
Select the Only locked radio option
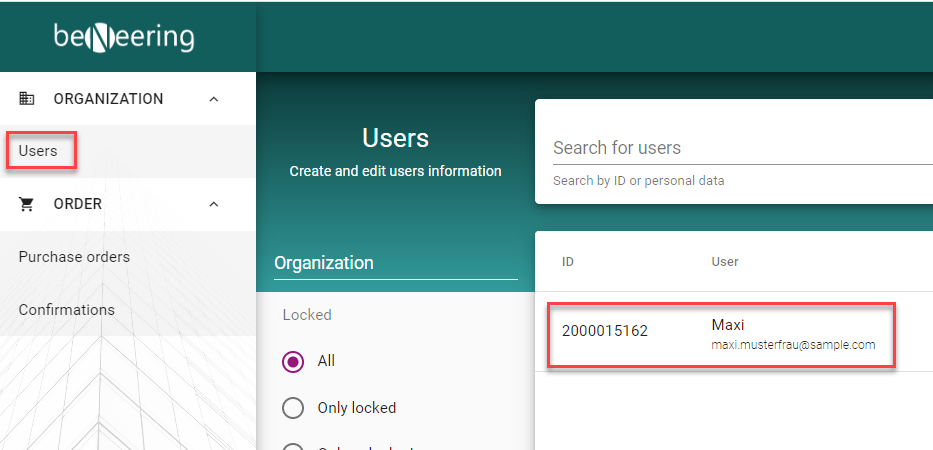click(x=293, y=408)
